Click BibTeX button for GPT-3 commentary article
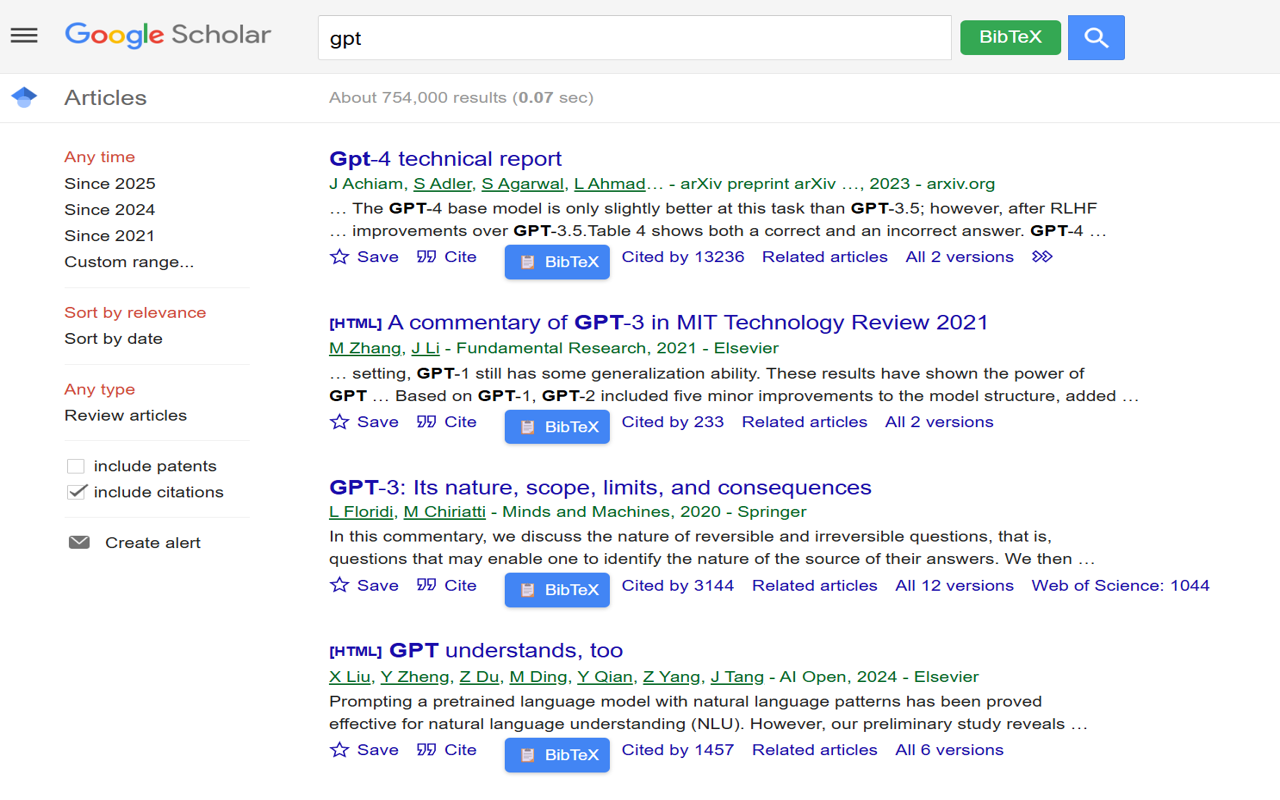 point(557,427)
